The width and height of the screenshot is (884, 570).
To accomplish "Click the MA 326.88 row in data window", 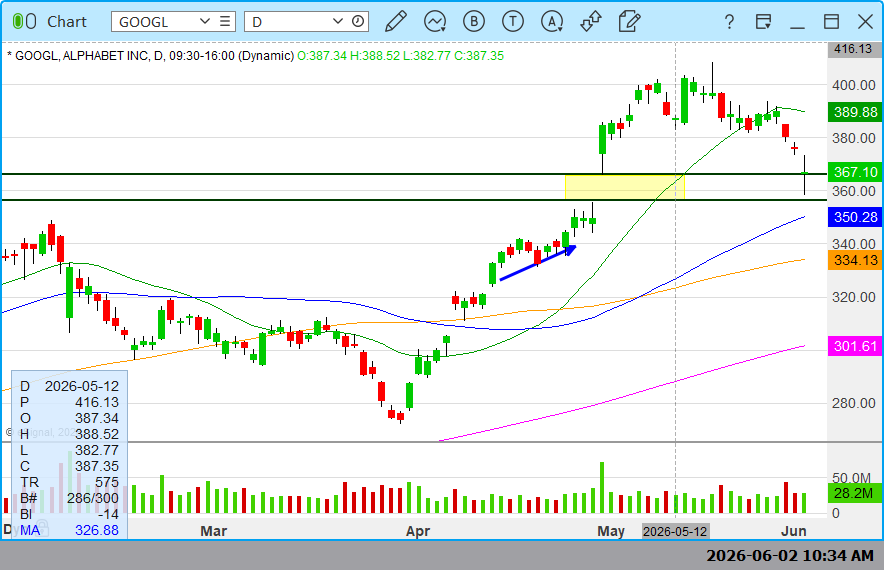I will (69, 530).
